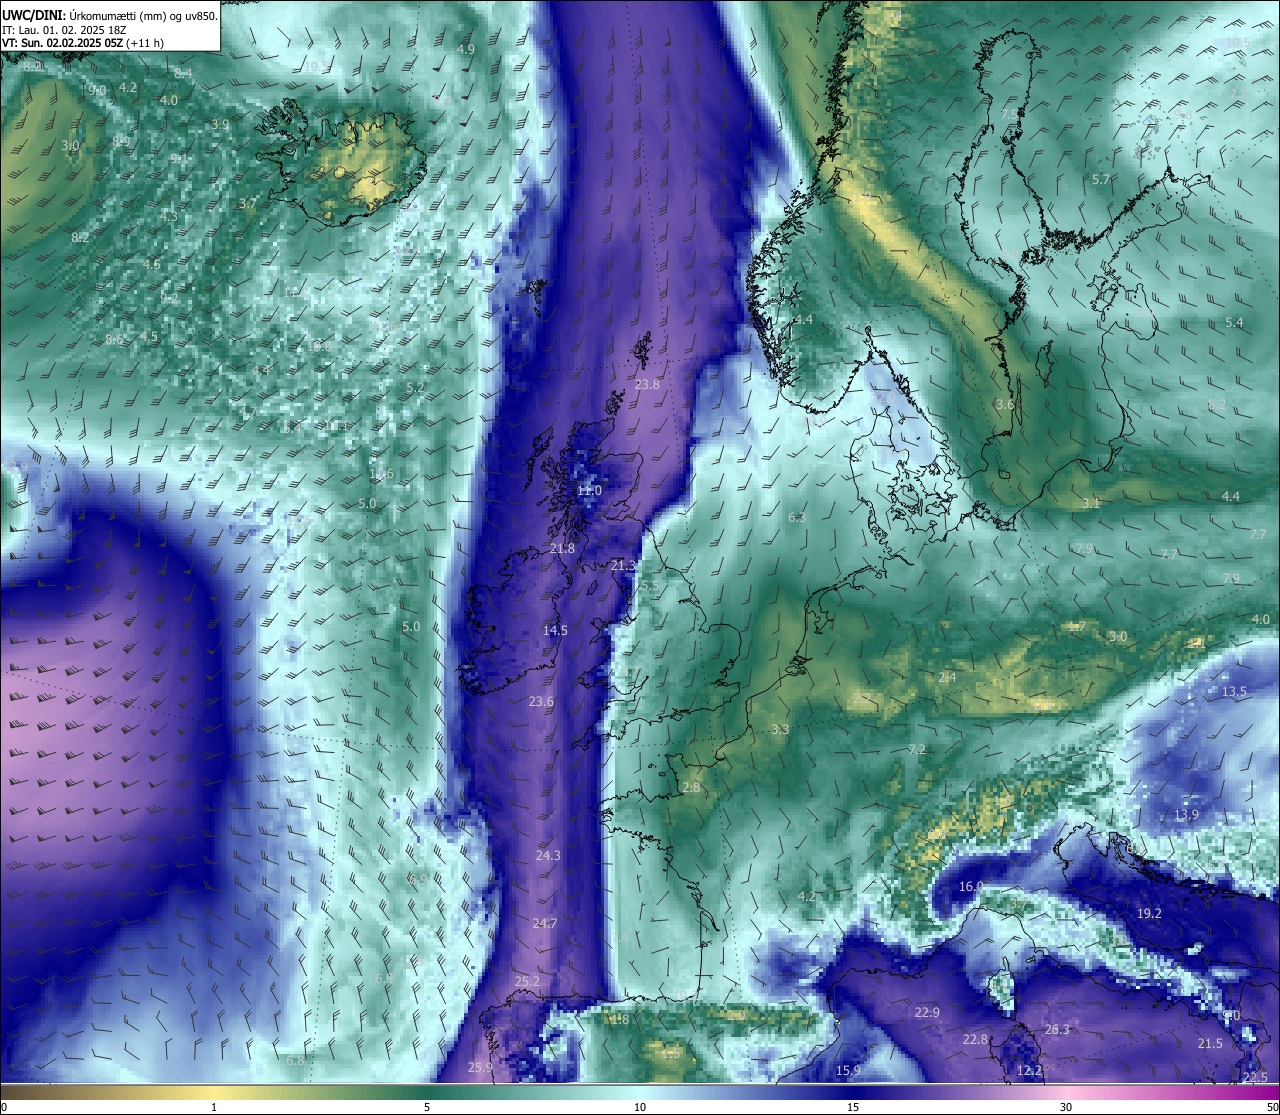Click the 3.1 map value
1280x1115 pixels.
click(x=1091, y=504)
